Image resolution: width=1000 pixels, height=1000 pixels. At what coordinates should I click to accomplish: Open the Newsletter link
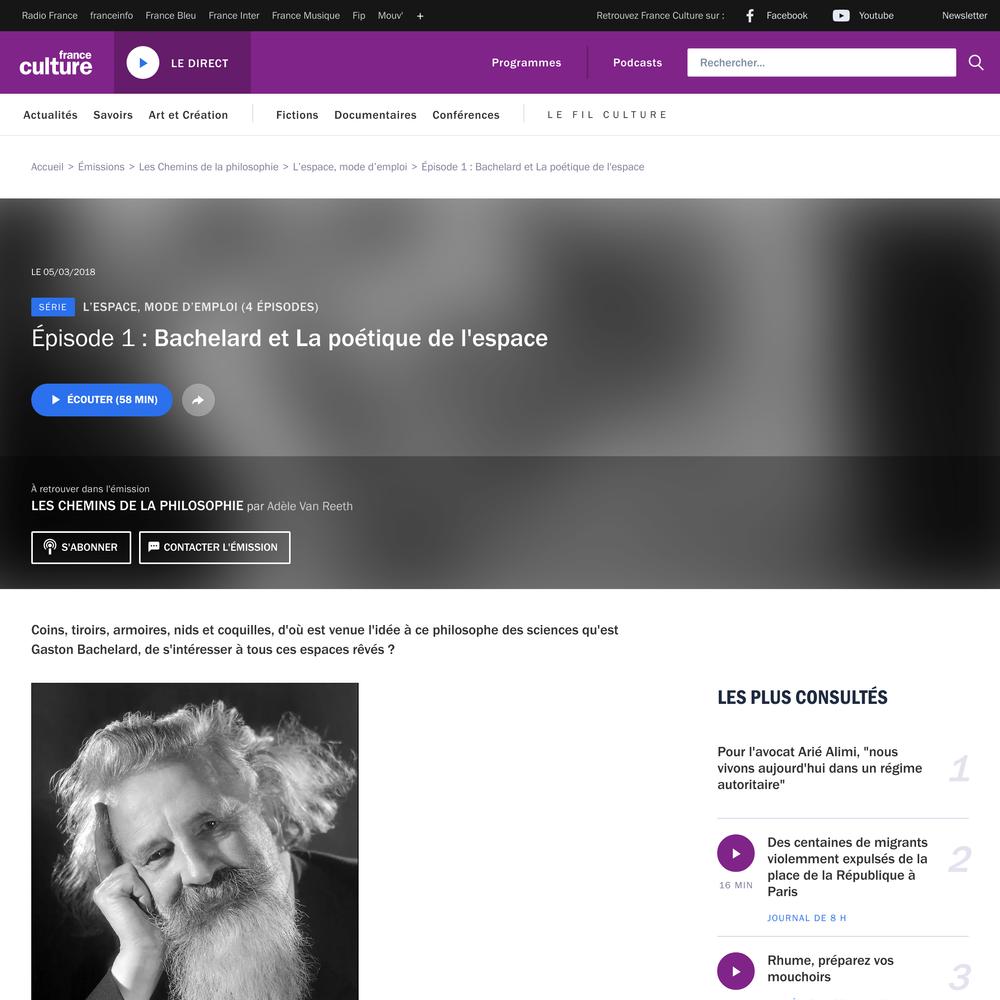point(964,15)
